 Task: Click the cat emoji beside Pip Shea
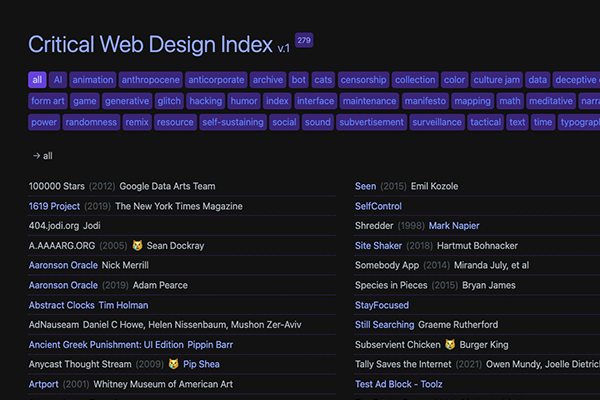(x=173, y=364)
